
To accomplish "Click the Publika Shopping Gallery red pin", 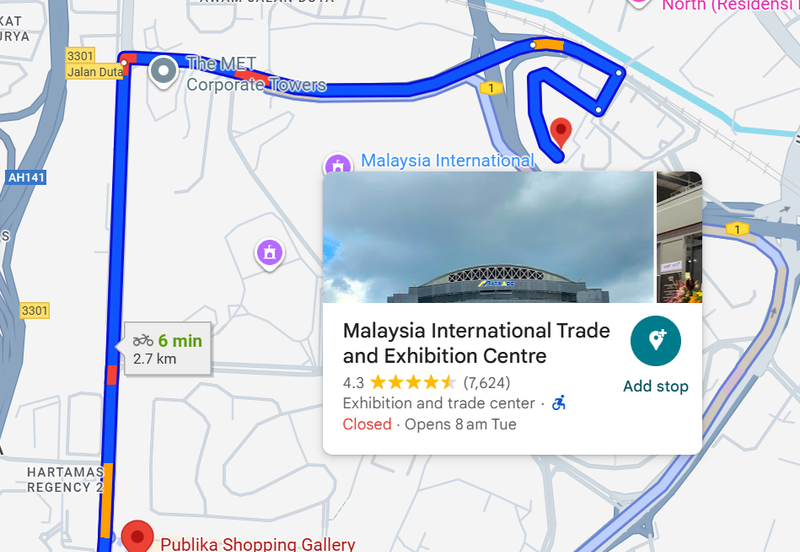I will click(137, 536).
